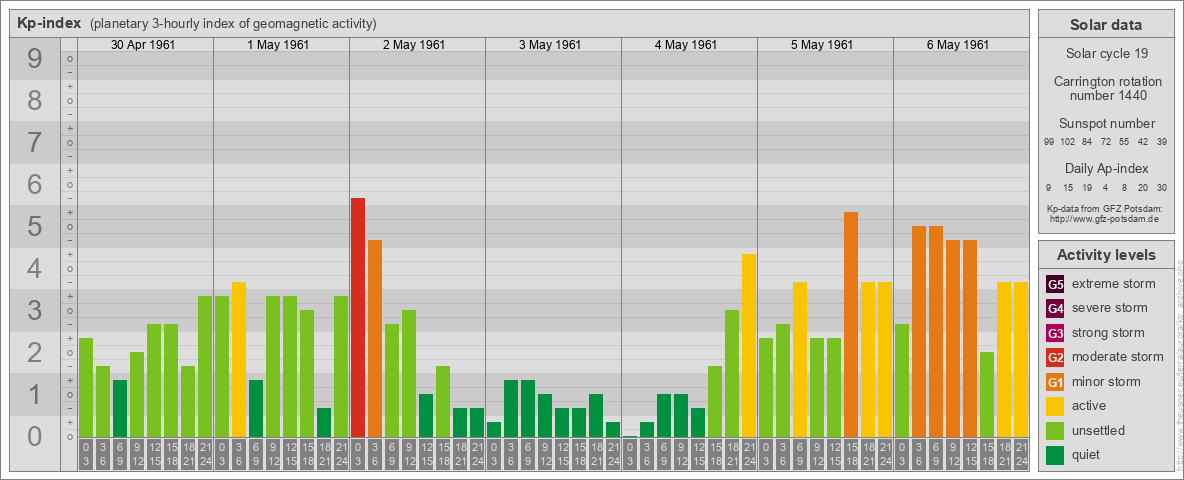Click the 'Activity levels' panel heading
Screen dimensions: 1184x480
coord(1106,255)
